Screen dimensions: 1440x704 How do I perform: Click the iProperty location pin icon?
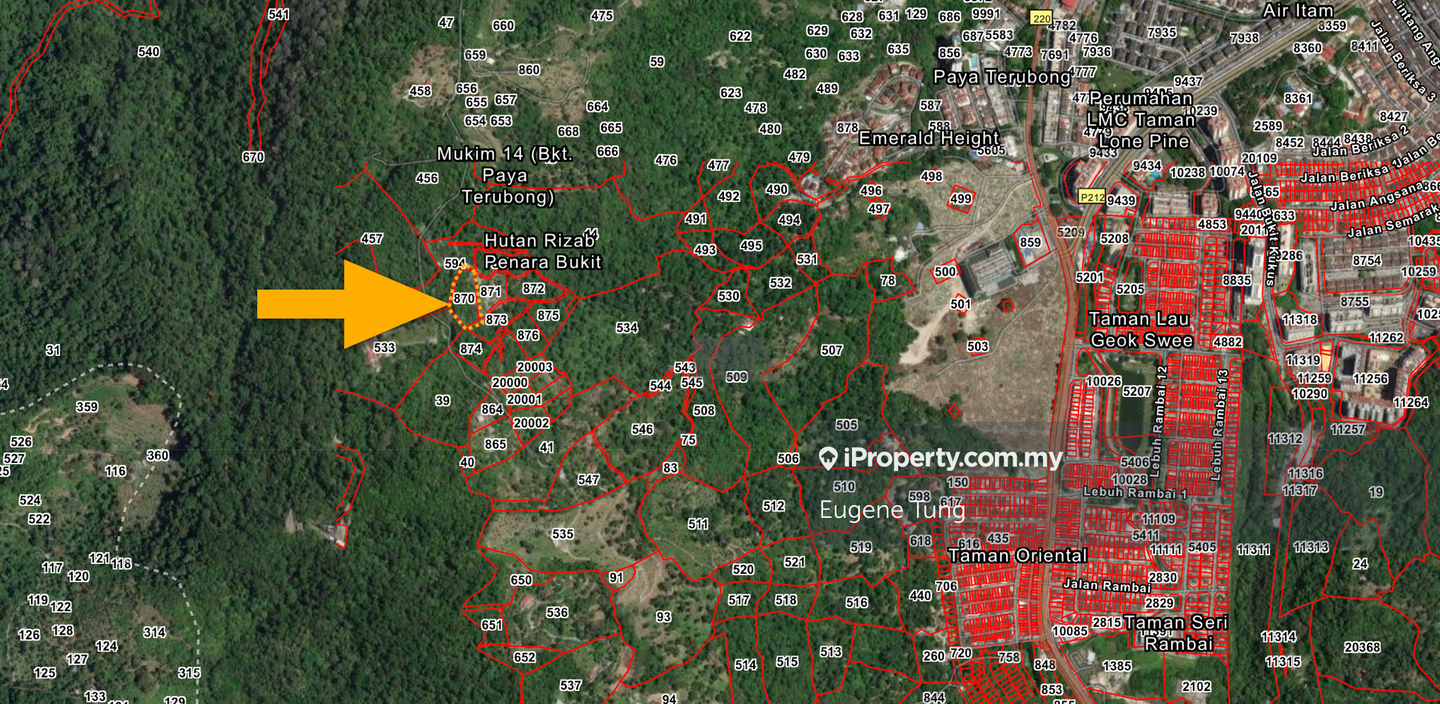tap(828, 459)
